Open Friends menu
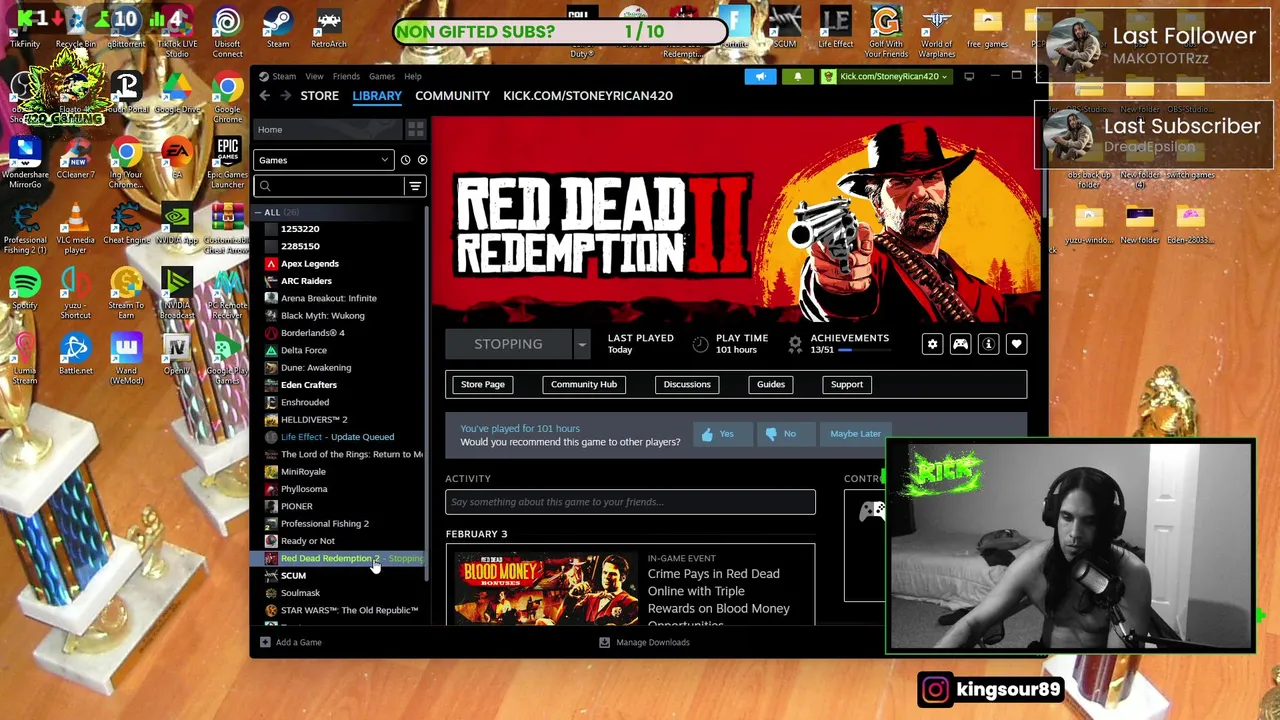 click(x=346, y=76)
